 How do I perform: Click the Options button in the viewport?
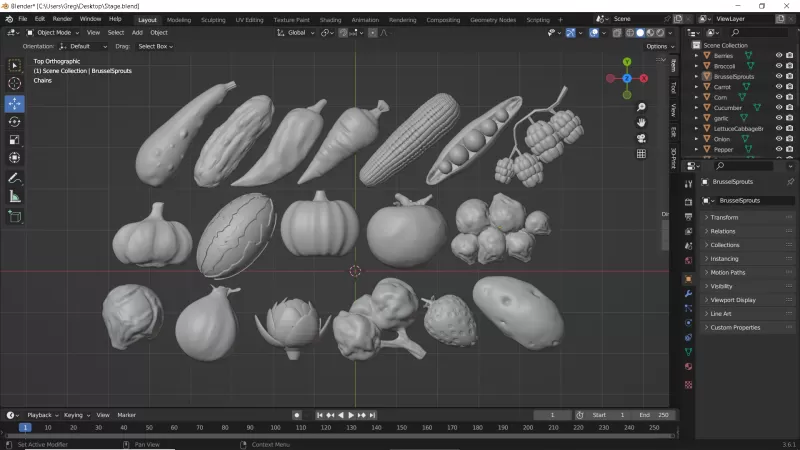click(x=658, y=46)
